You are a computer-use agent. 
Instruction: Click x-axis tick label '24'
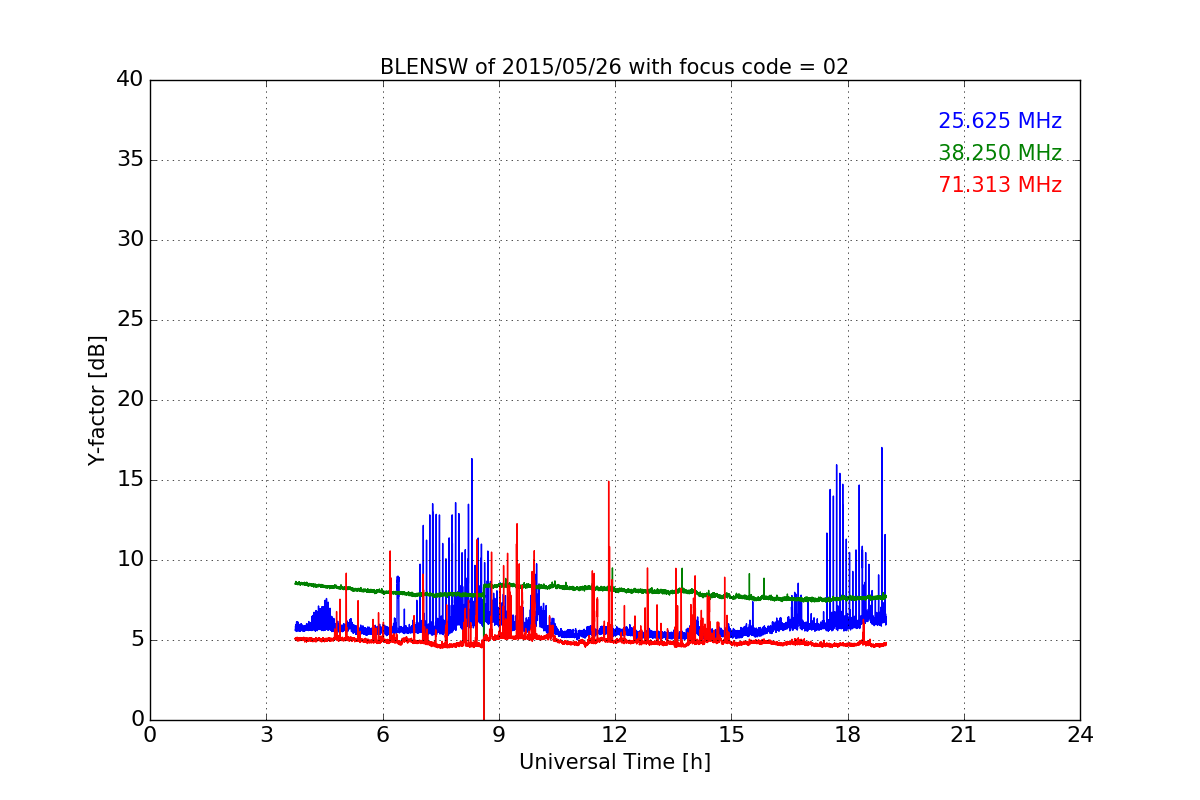tap(1080, 735)
